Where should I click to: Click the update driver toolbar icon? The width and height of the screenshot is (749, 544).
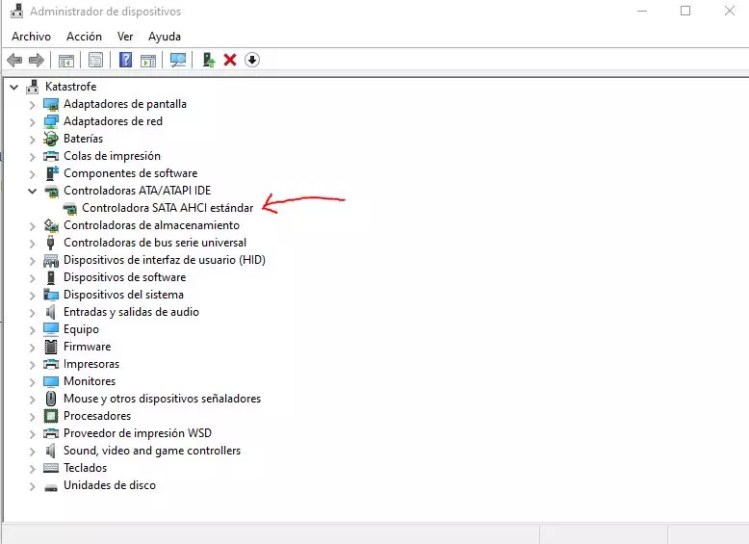[x=209, y=60]
